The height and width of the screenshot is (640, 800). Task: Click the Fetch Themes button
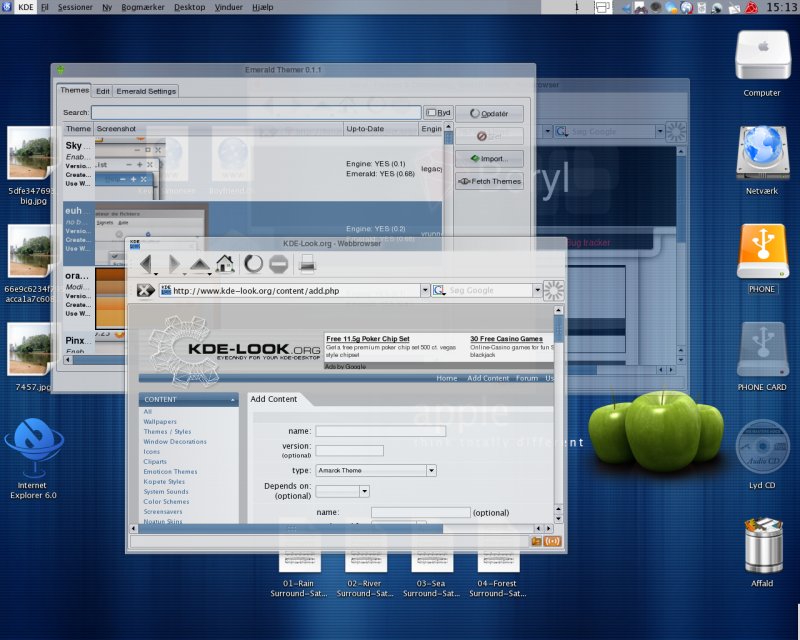pyautogui.click(x=489, y=181)
